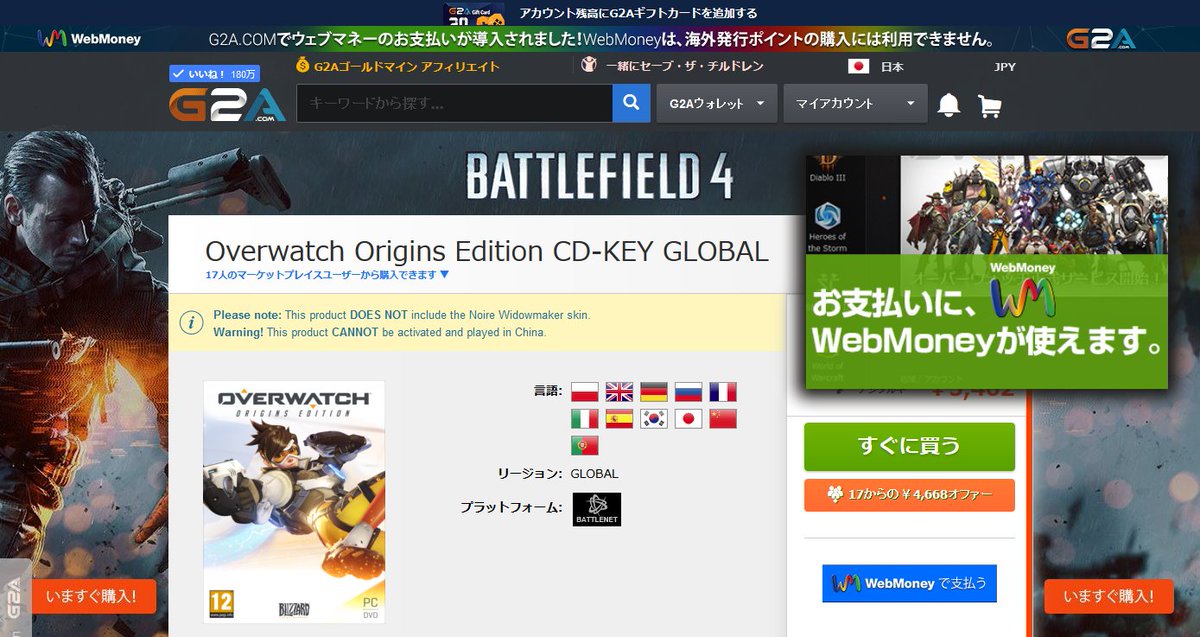Click the German language flag
1200x637 pixels.
tap(654, 391)
